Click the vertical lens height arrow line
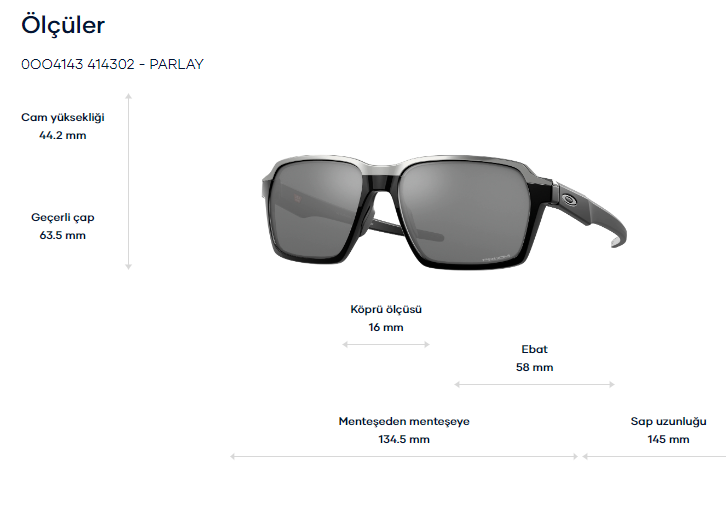The image size is (726, 517). point(129,181)
